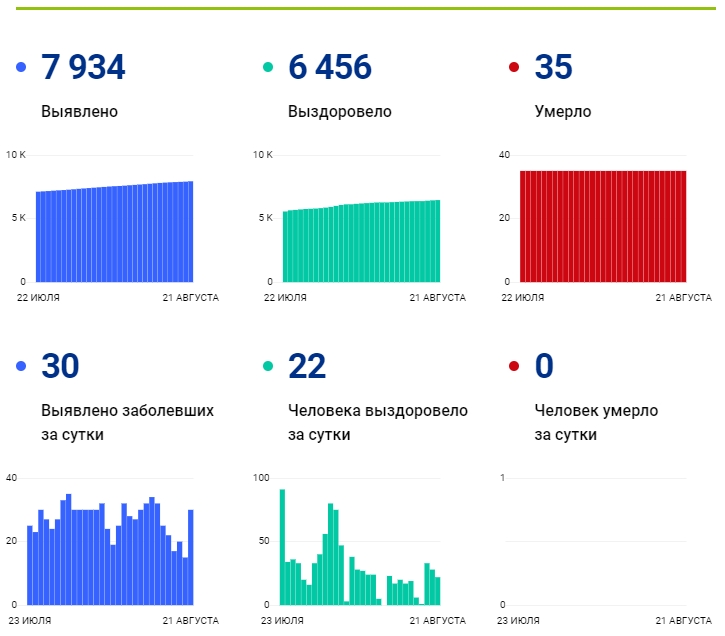The width and height of the screenshot is (725, 636).
Task: Click the label Выздоровело
Action: pyautogui.click(x=340, y=111)
